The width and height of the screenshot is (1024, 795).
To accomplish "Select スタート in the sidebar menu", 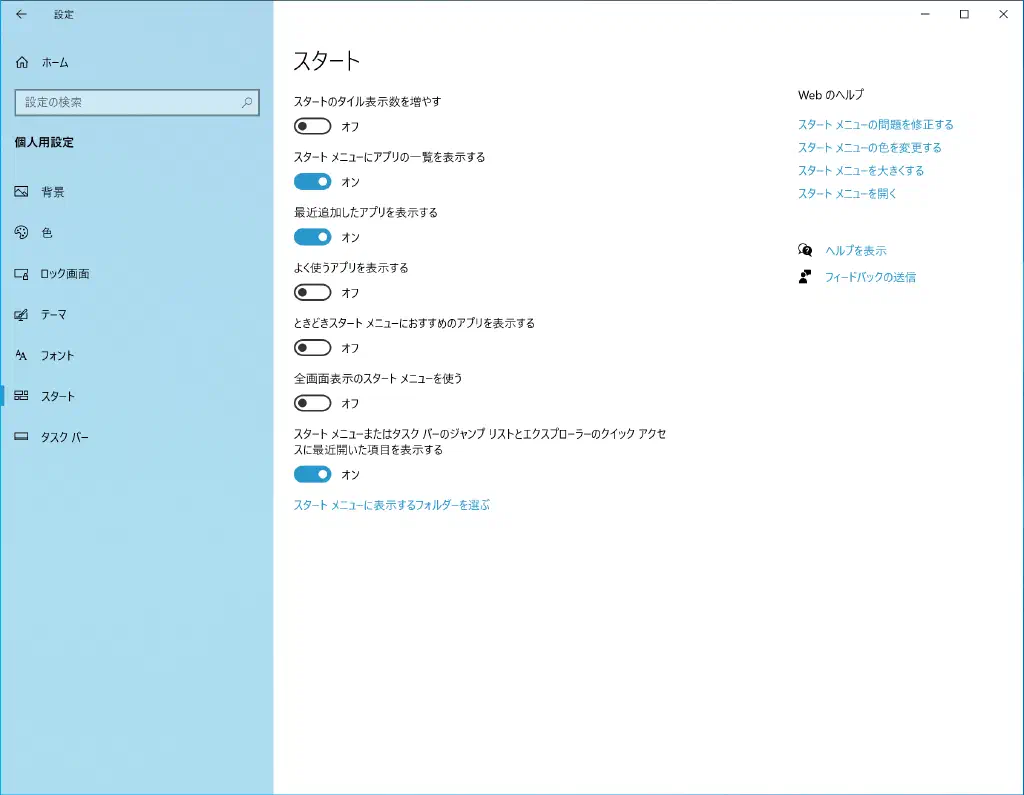I will click(58, 397).
